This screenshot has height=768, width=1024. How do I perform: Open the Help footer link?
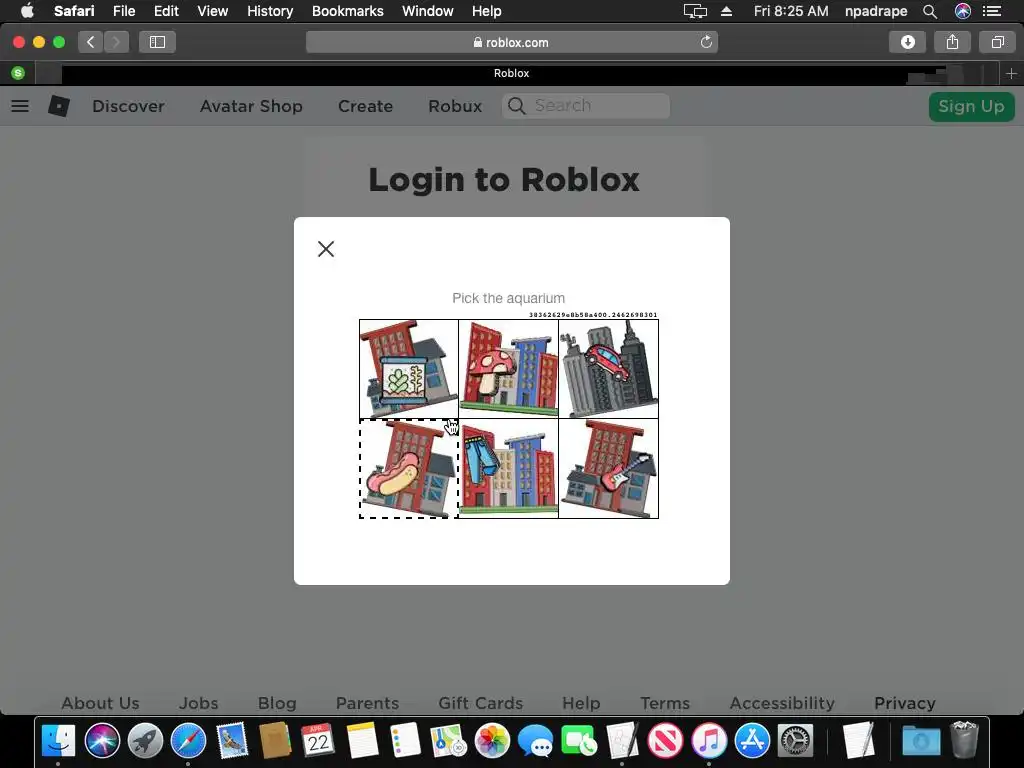point(581,703)
